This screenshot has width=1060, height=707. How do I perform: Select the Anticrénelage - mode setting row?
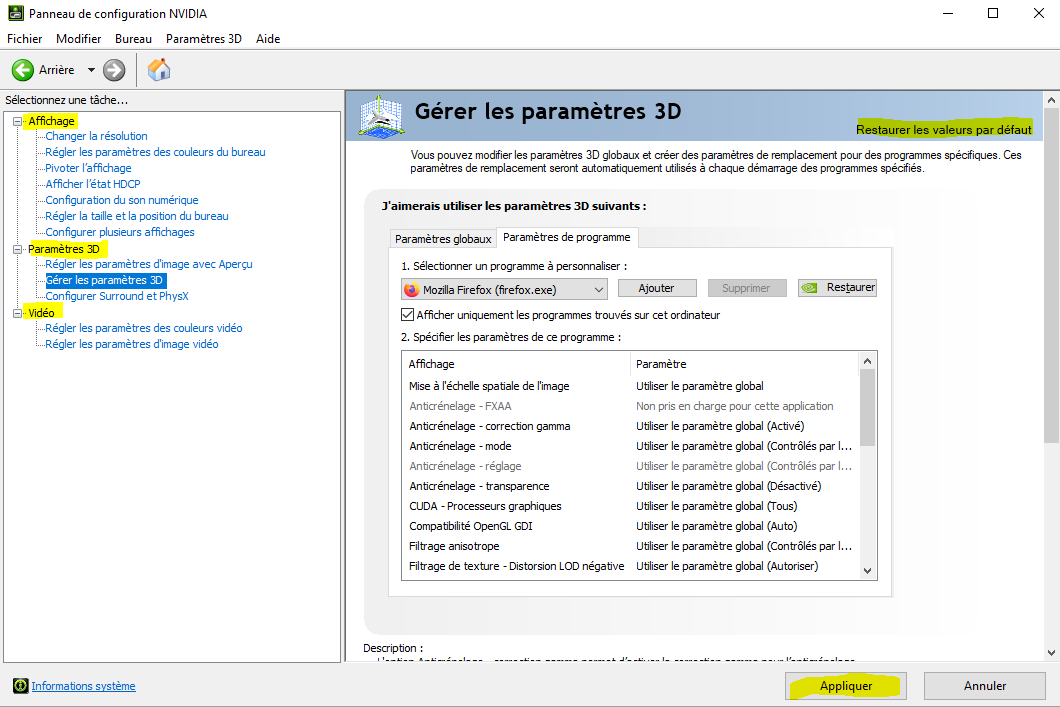[631, 446]
